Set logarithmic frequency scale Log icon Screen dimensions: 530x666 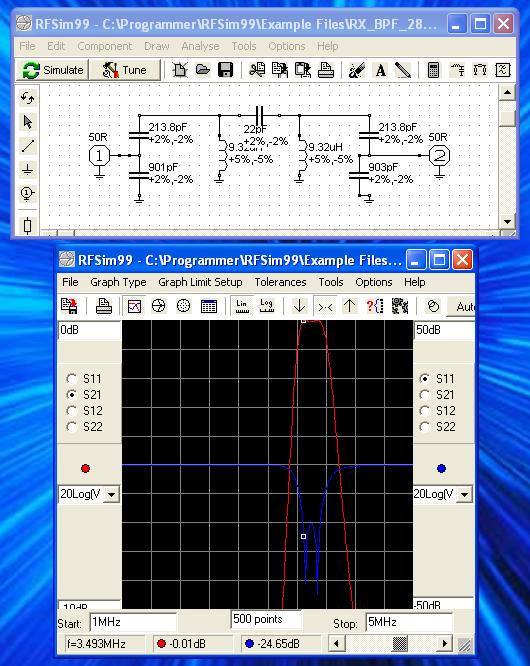(266, 306)
